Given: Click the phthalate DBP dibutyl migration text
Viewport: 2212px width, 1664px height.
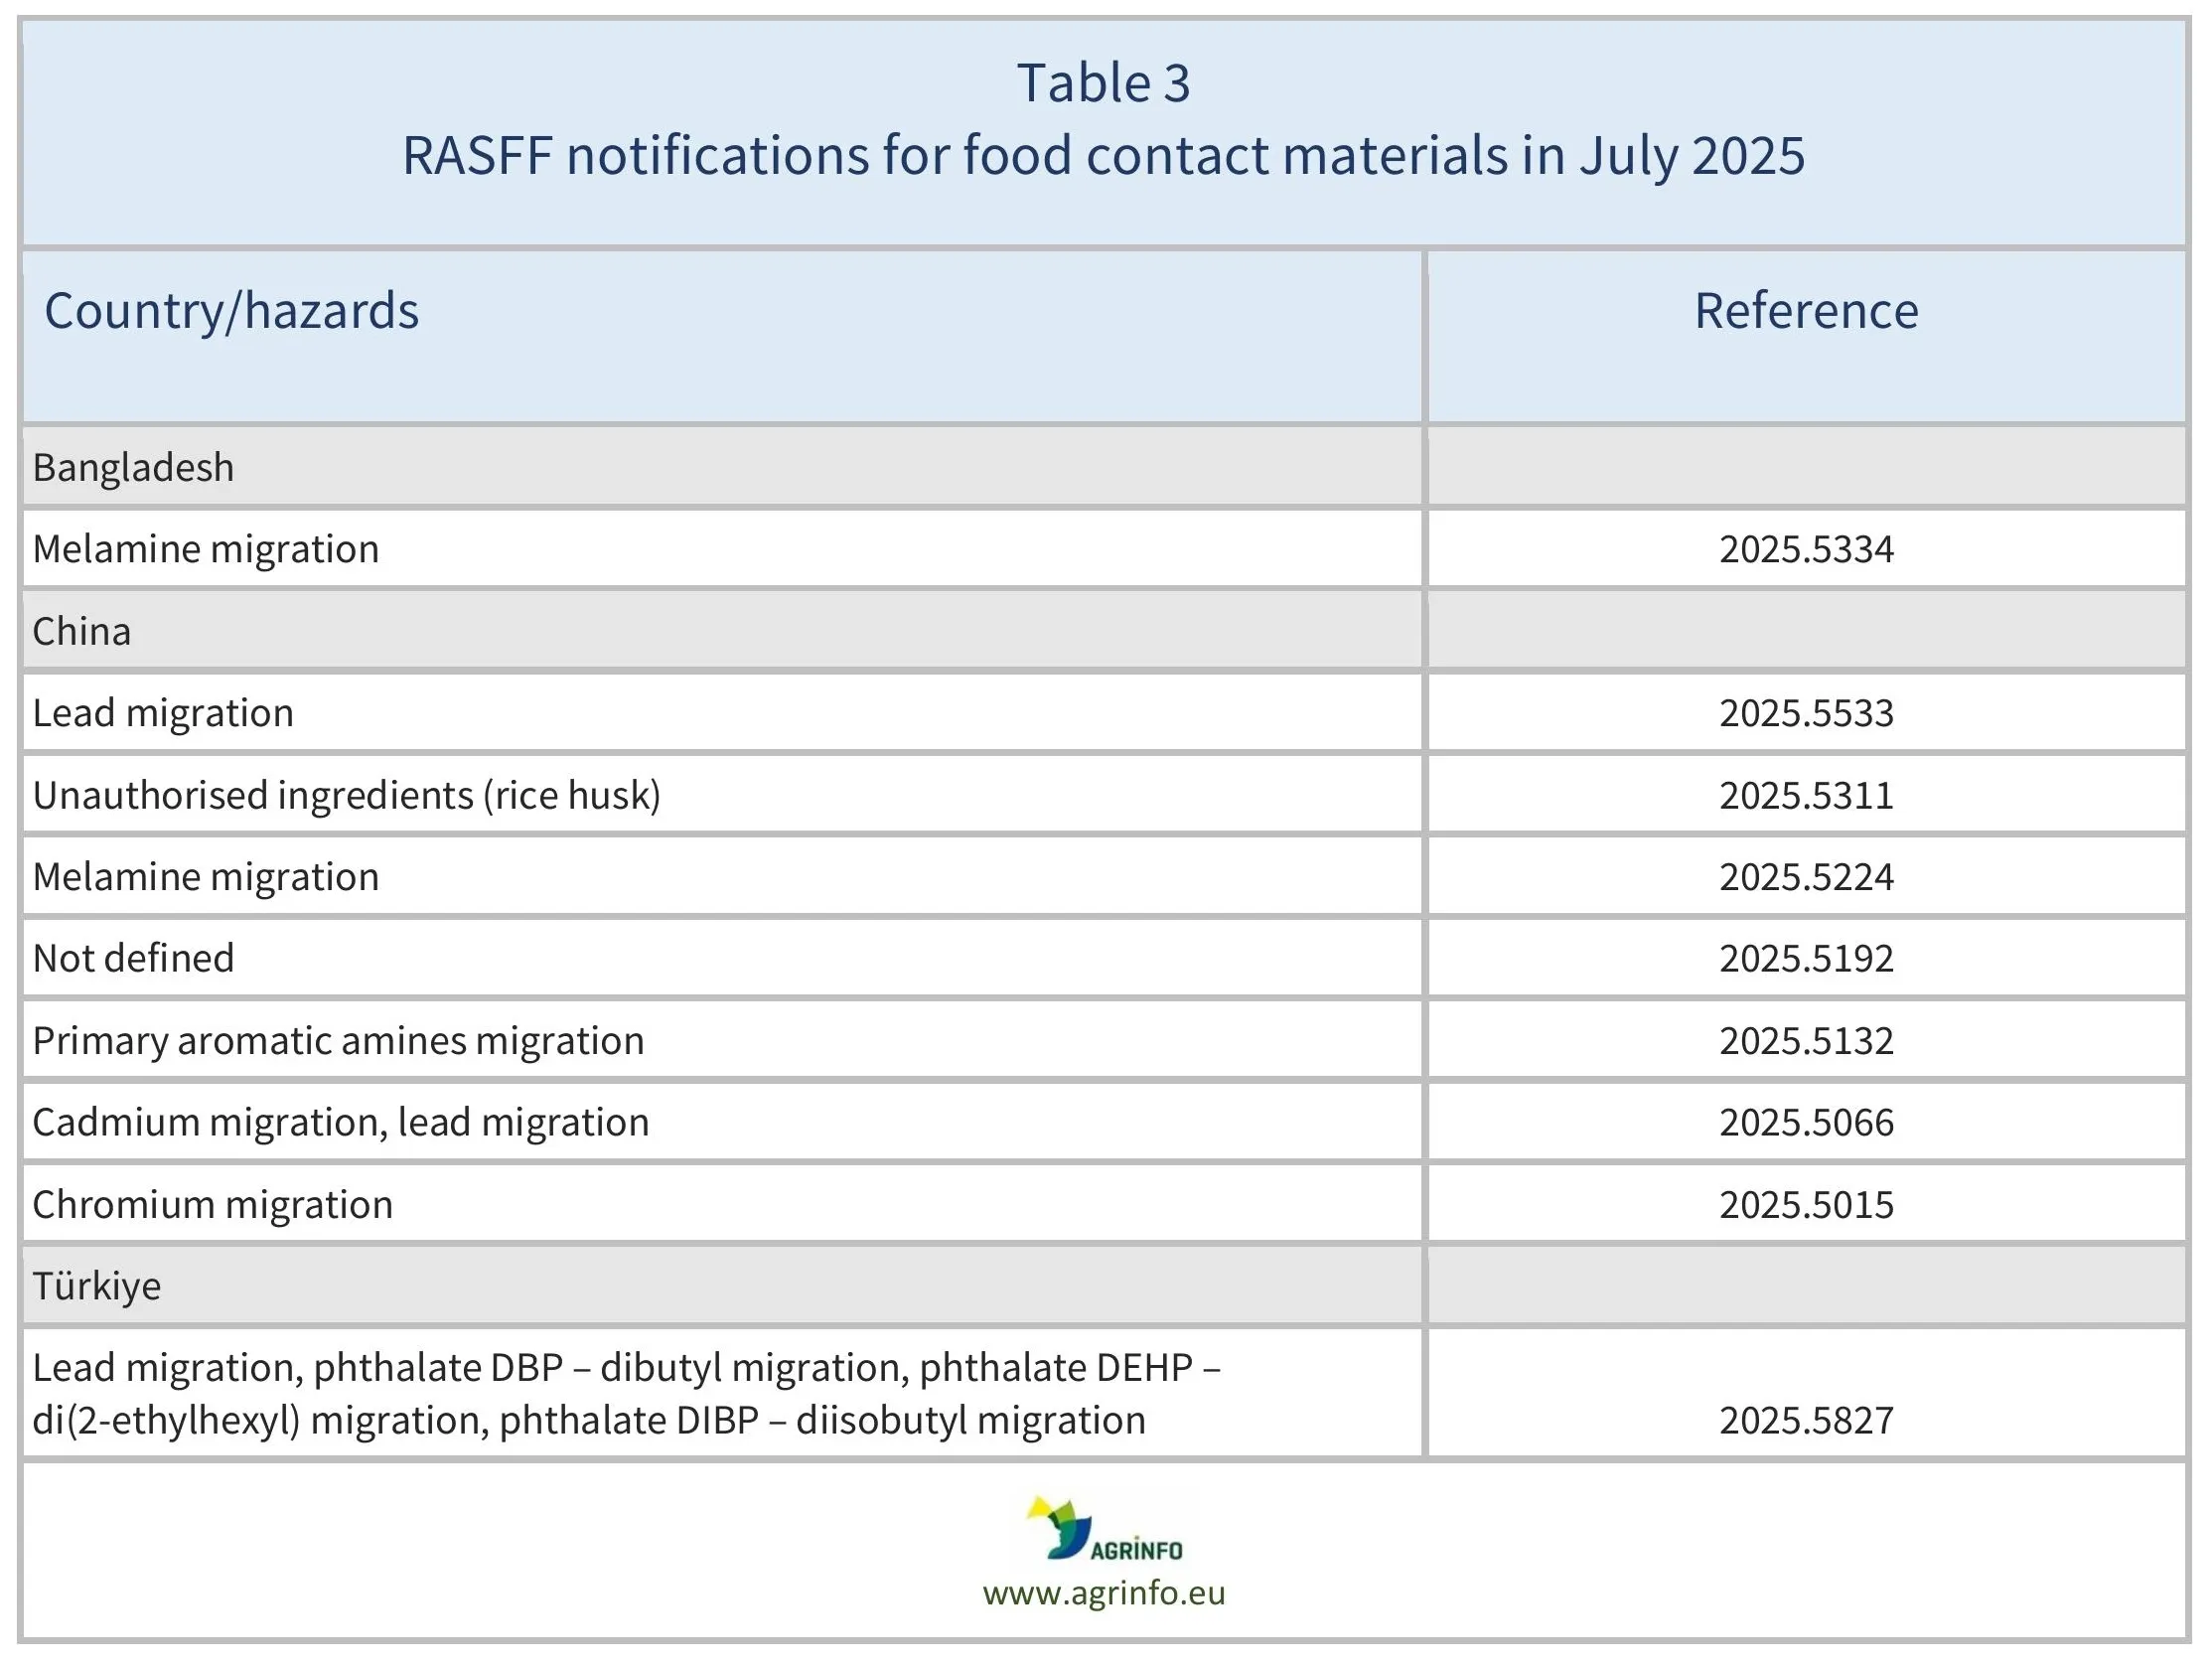Looking at the screenshot, I should pos(610,1367).
